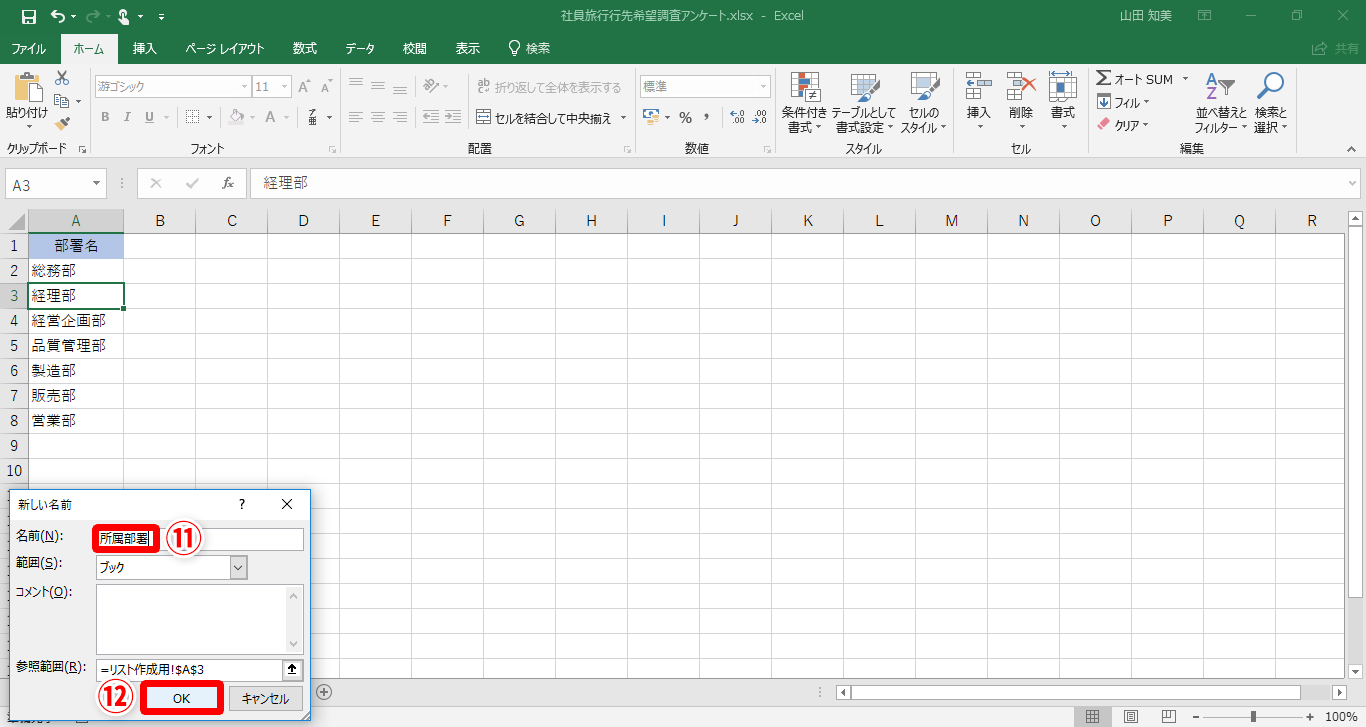This screenshot has width=1366, height=727.
Task: Increase decimal places
Action: [737, 117]
